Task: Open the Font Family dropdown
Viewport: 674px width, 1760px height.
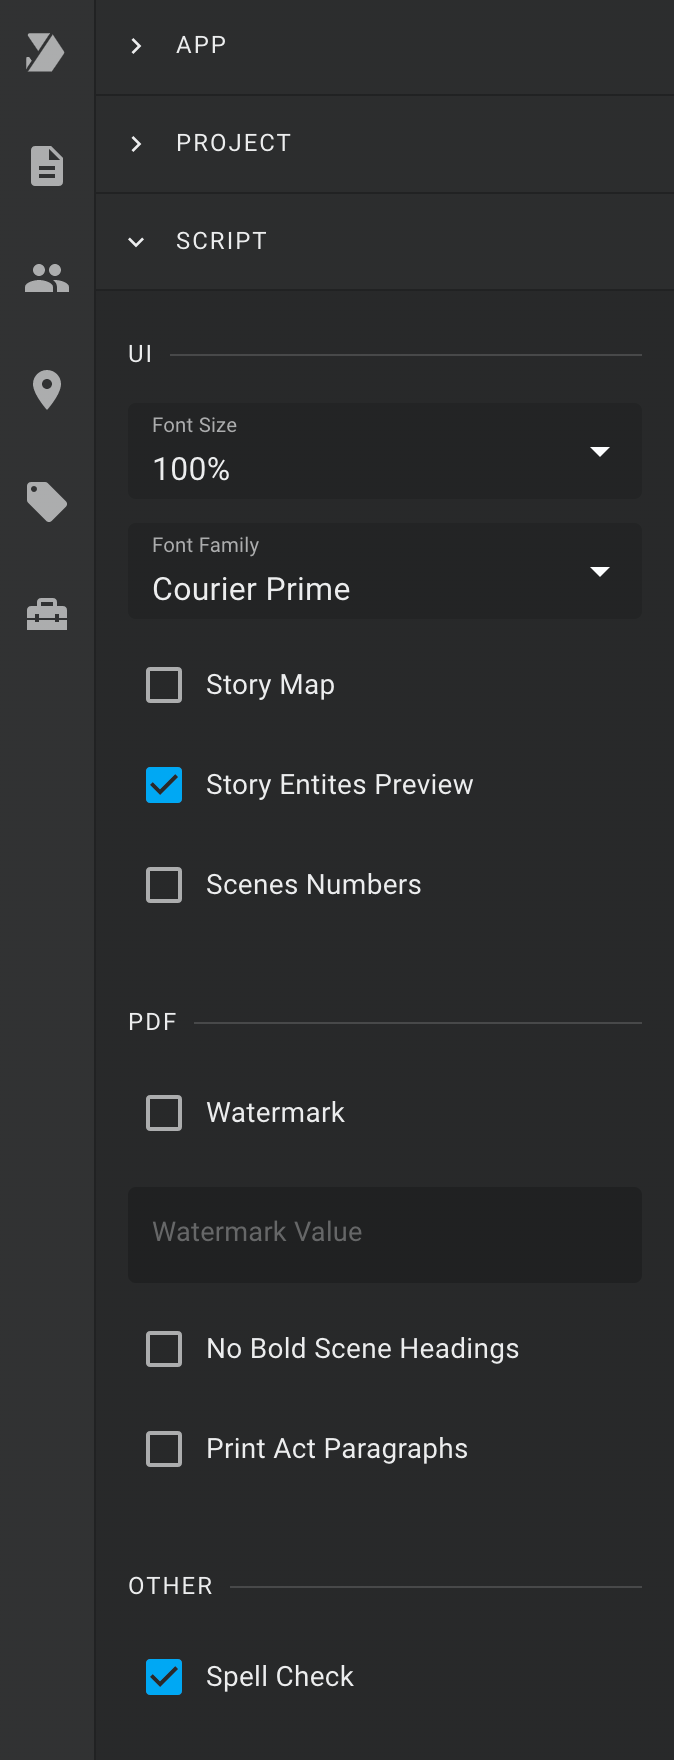Action: [385, 571]
